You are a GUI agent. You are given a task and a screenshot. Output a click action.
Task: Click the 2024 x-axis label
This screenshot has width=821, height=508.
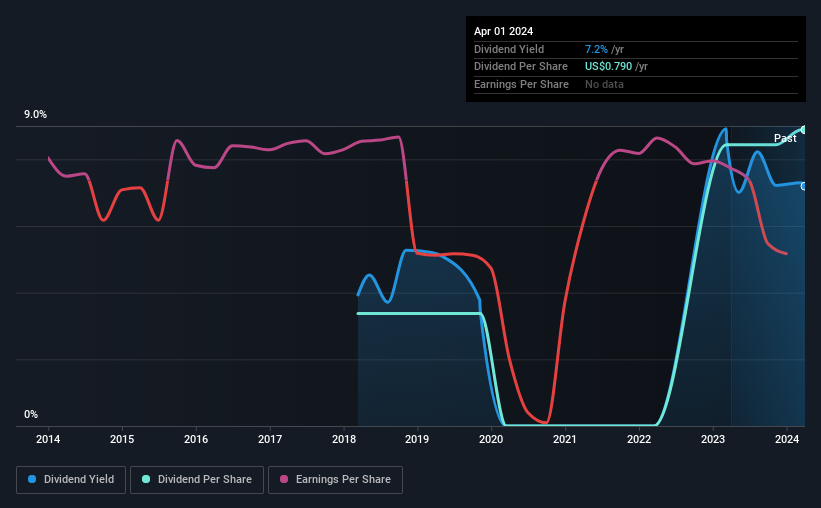pos(786,439)
